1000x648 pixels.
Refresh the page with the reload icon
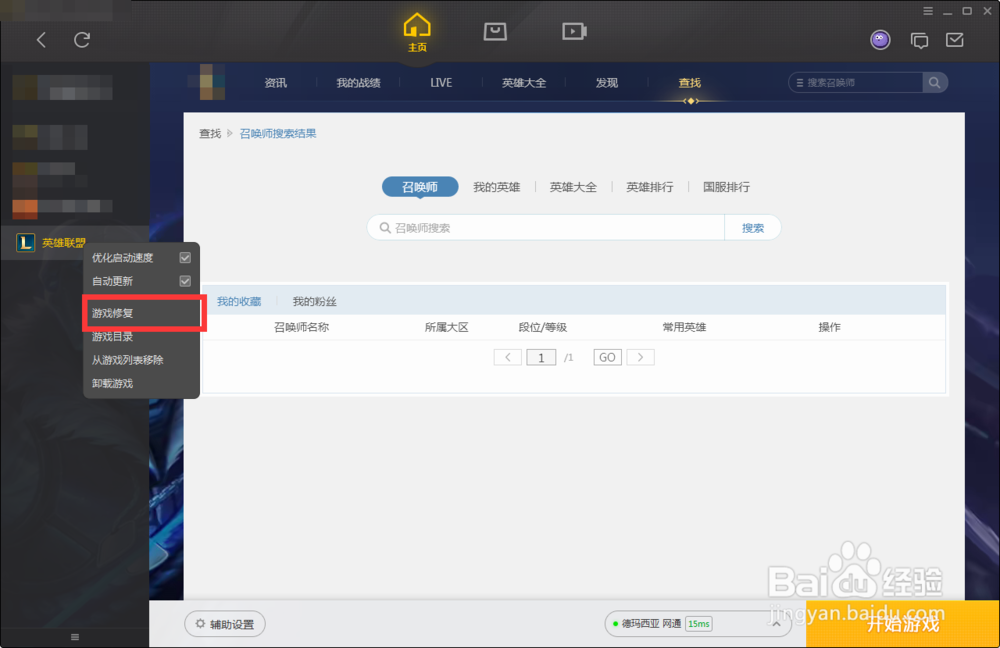pos(82,40)
